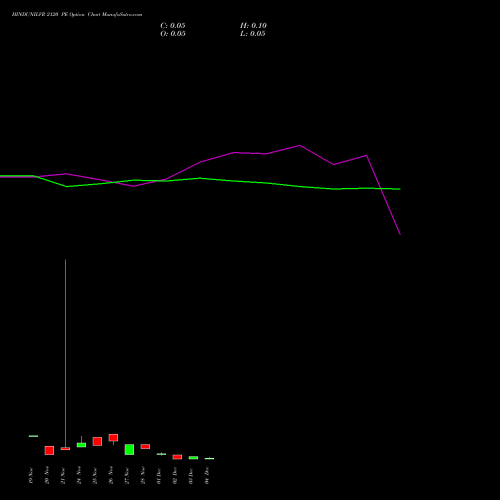Select the 01 Dec date label
Viewport: 500px width, 500px height.
[x=159, y=476]
